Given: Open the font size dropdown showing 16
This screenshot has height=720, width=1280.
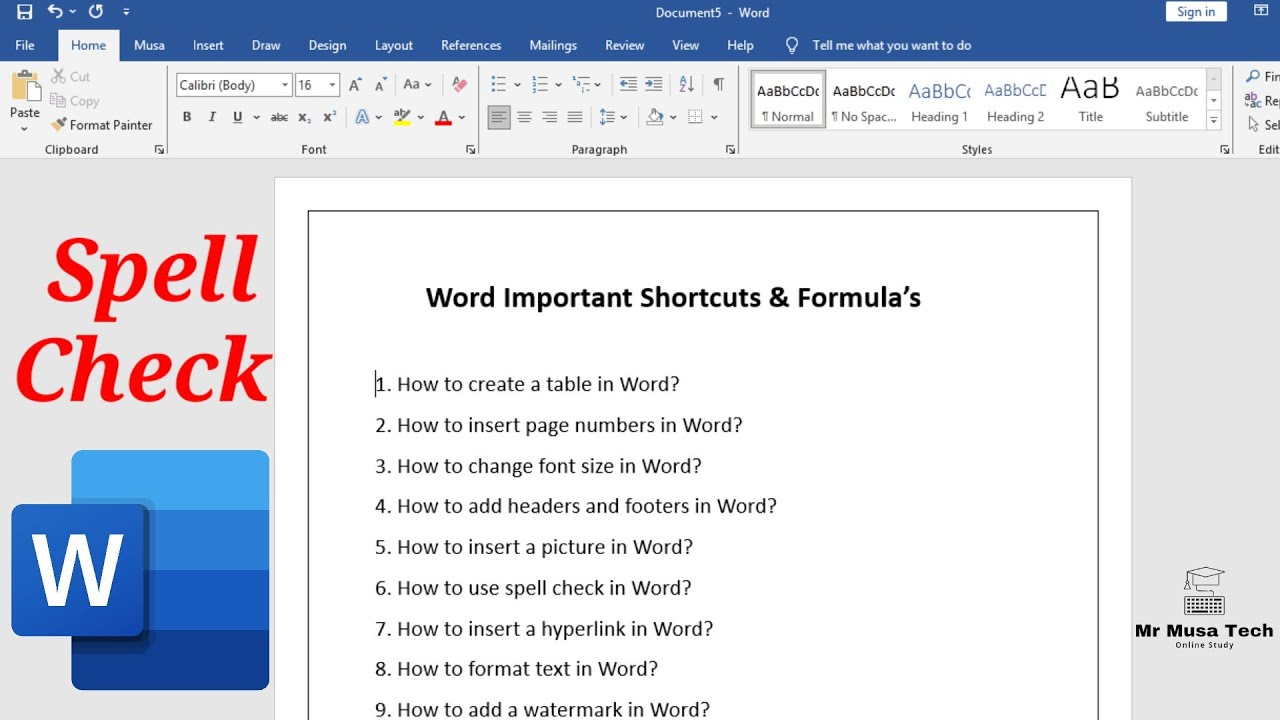Looking at the screenshot, I should point(333,85).
